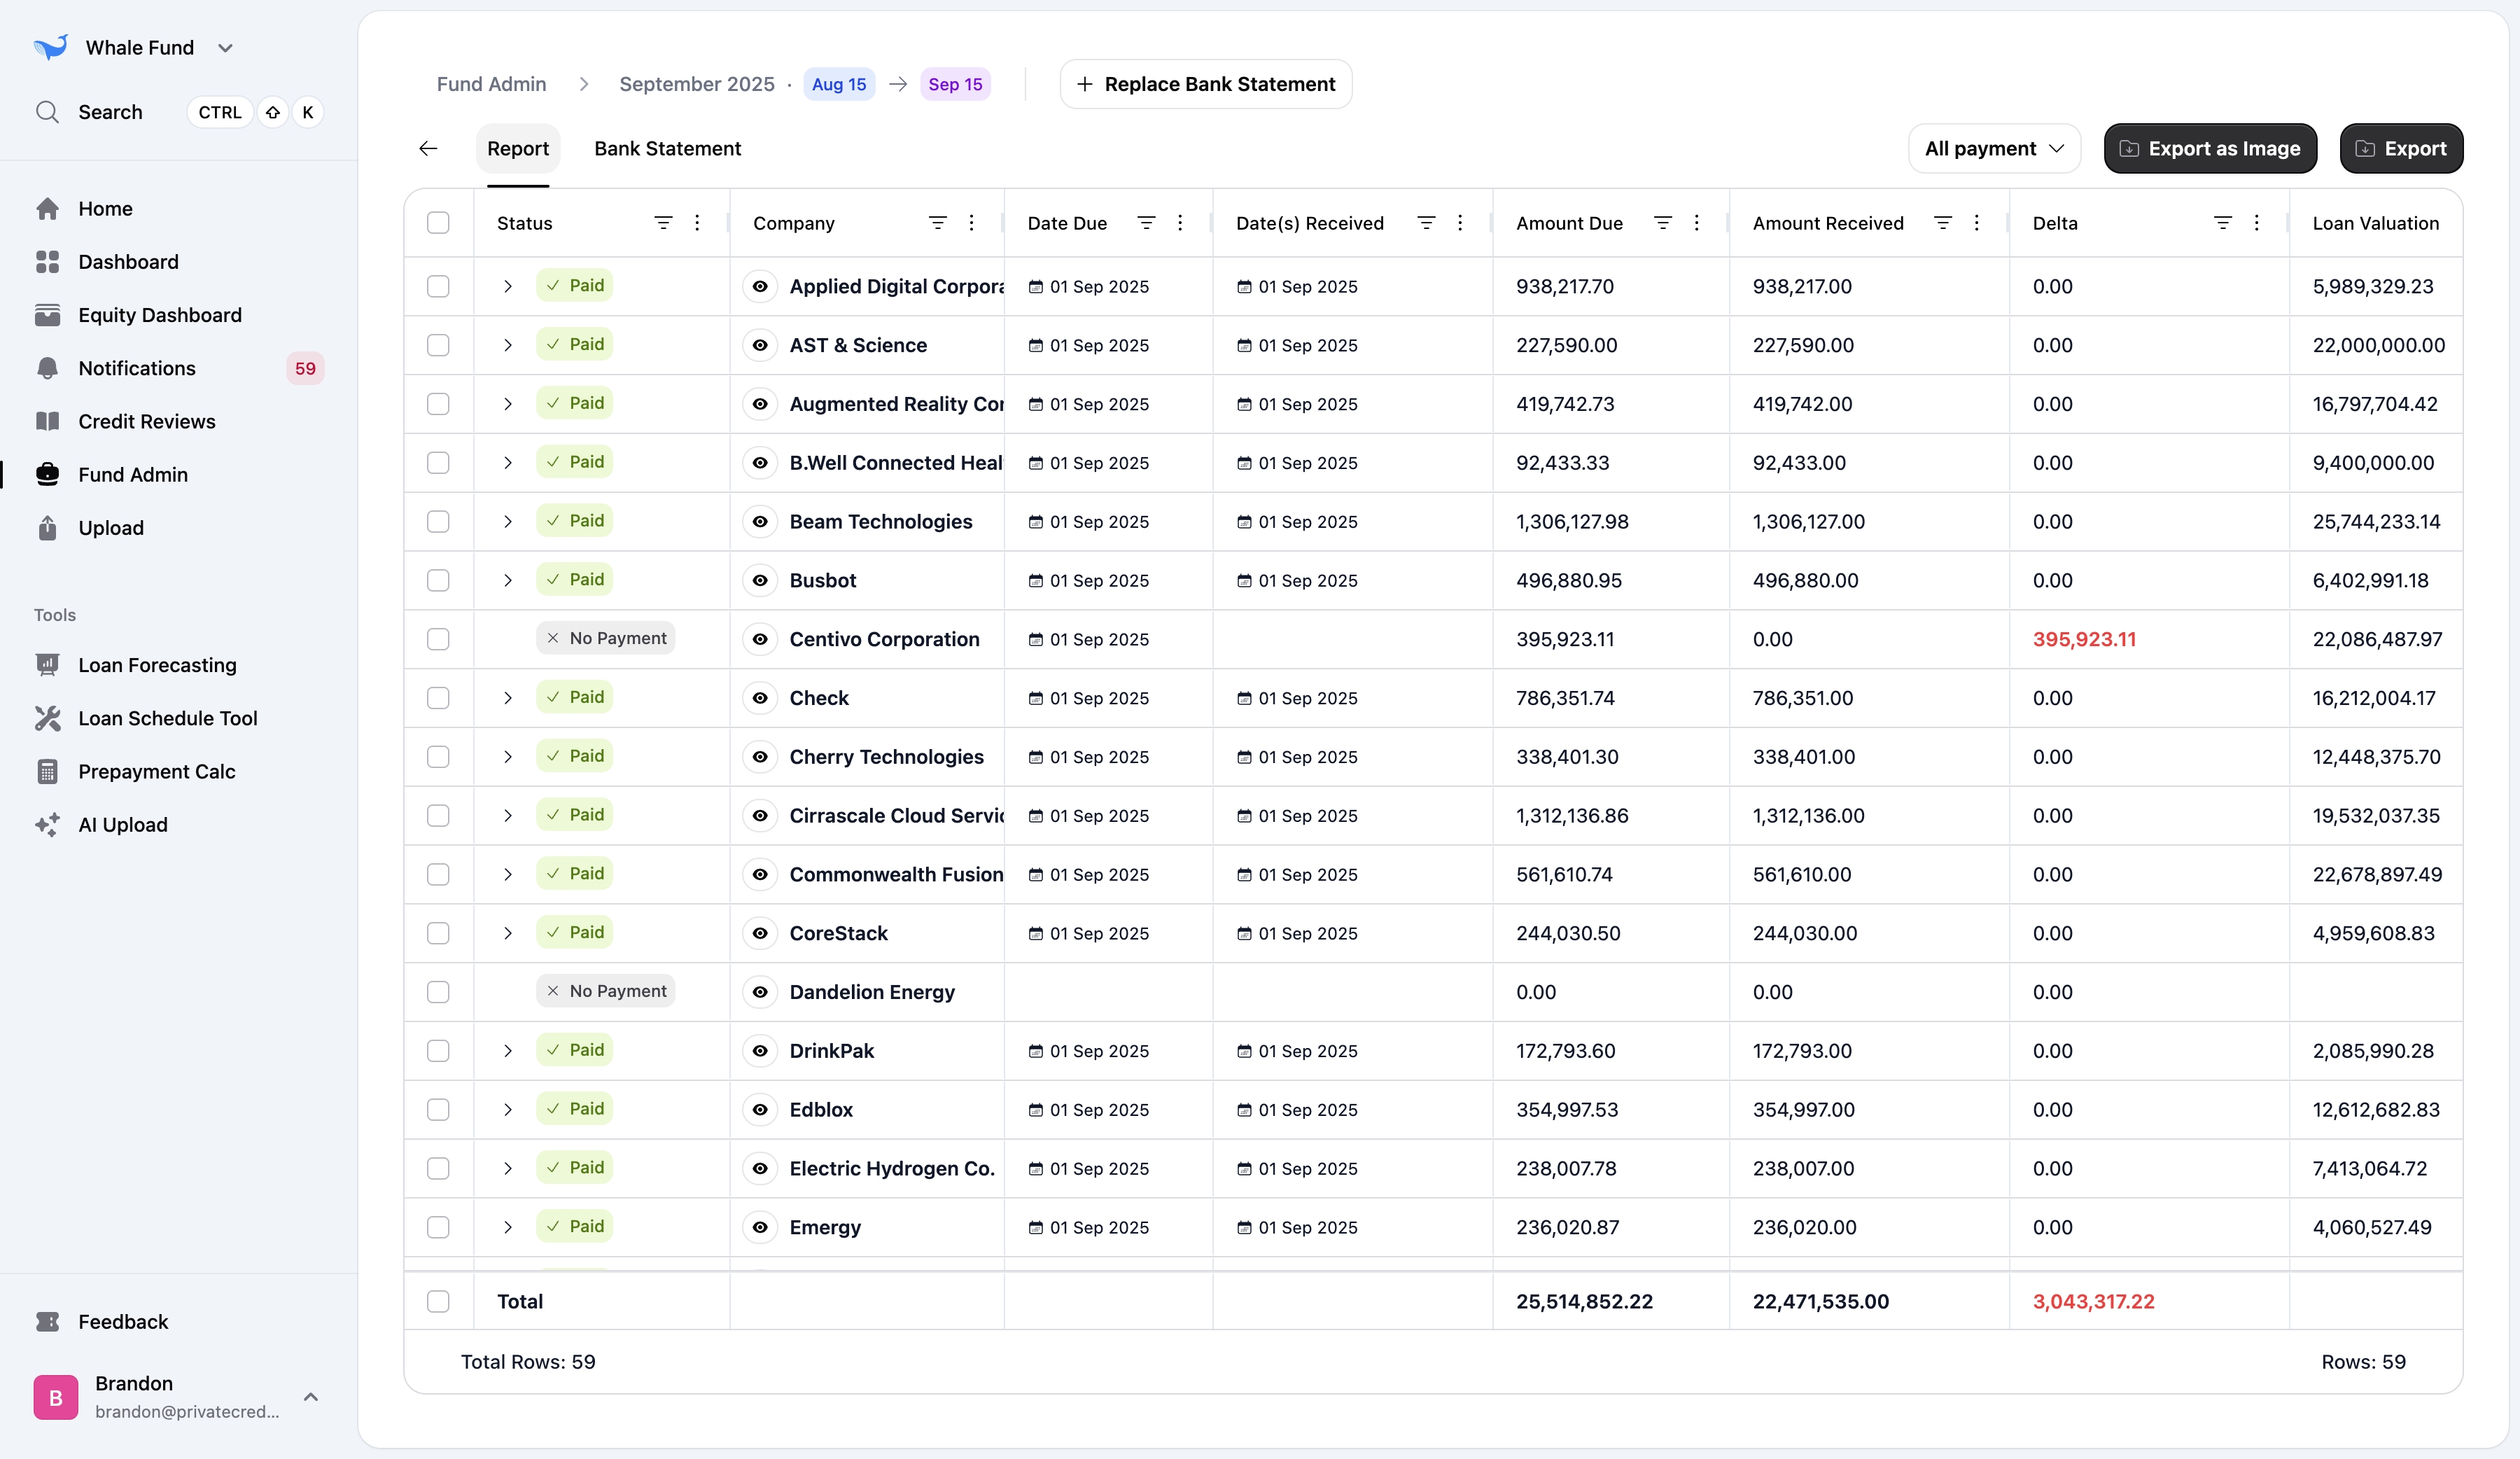Switch to the Bank Statement tab
Screen dimensions: 2520x1459
[x=667, y=148]
